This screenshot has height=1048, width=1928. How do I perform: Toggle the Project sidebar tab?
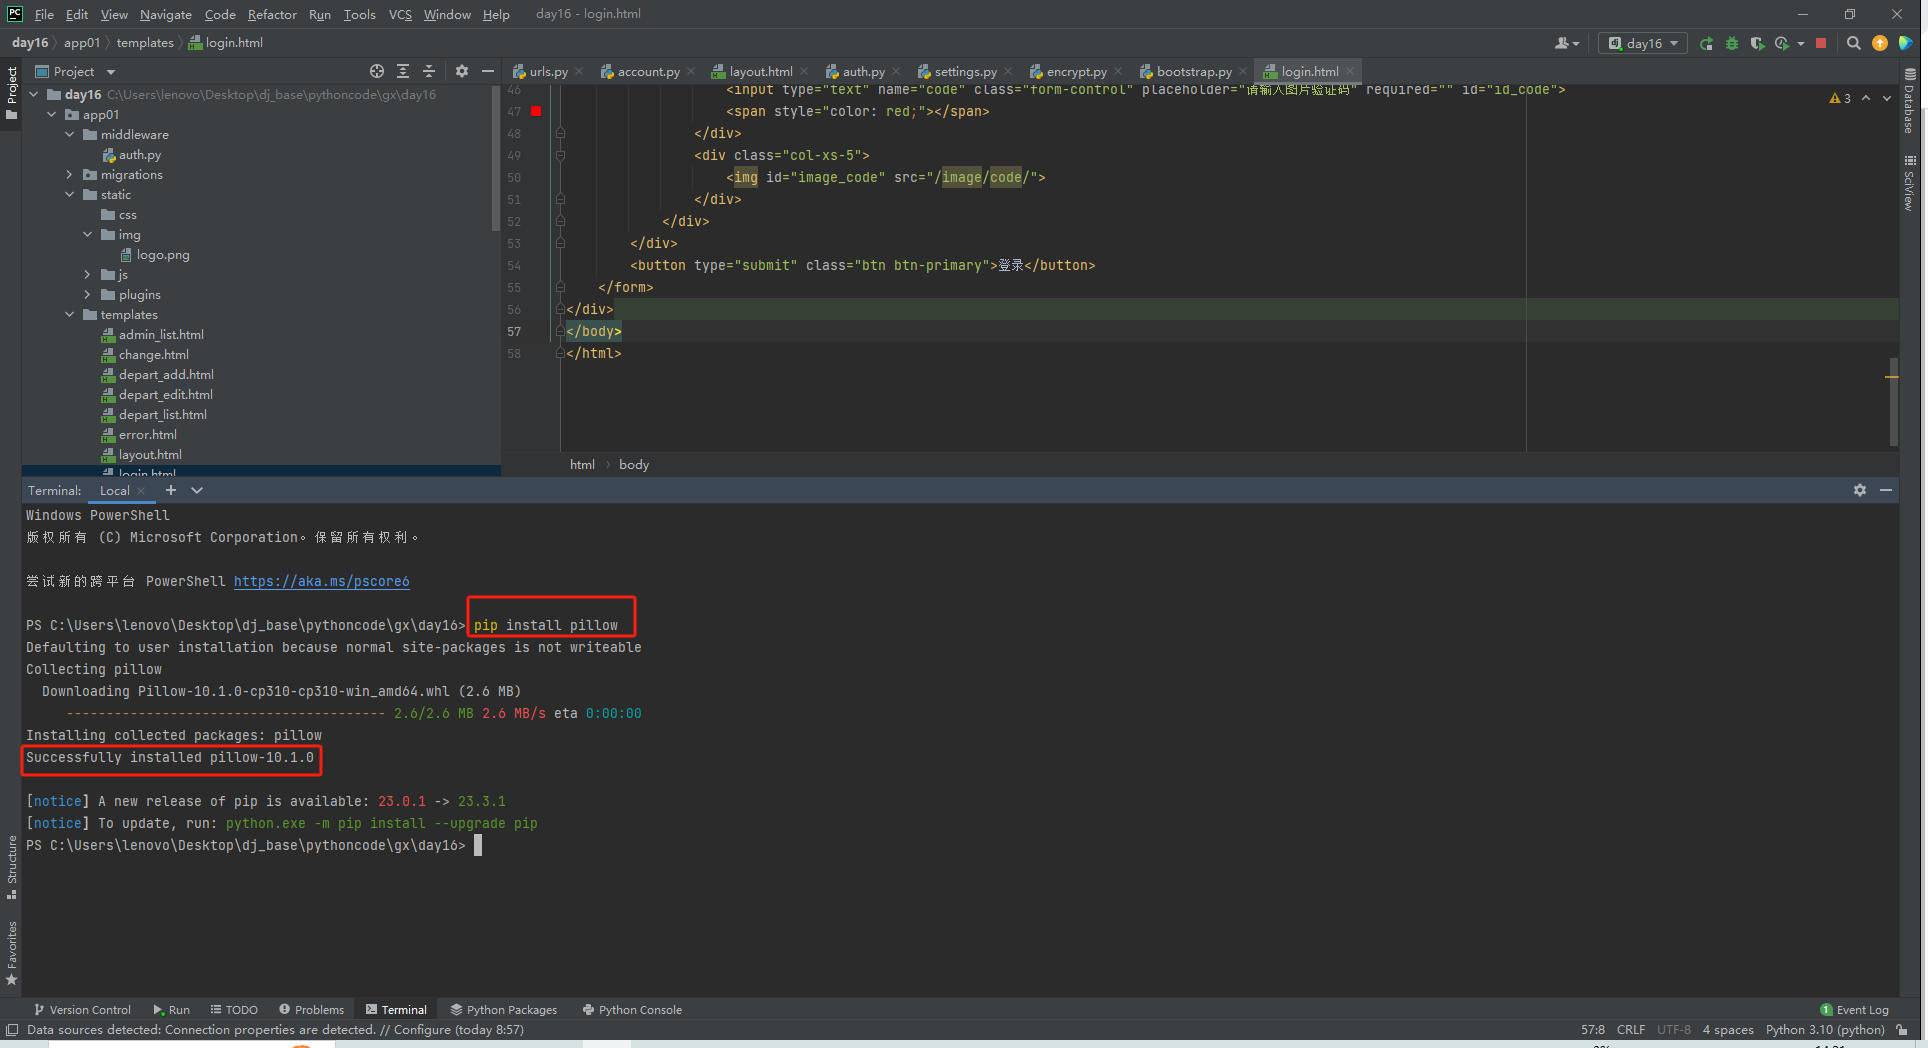tap(12, 92)
